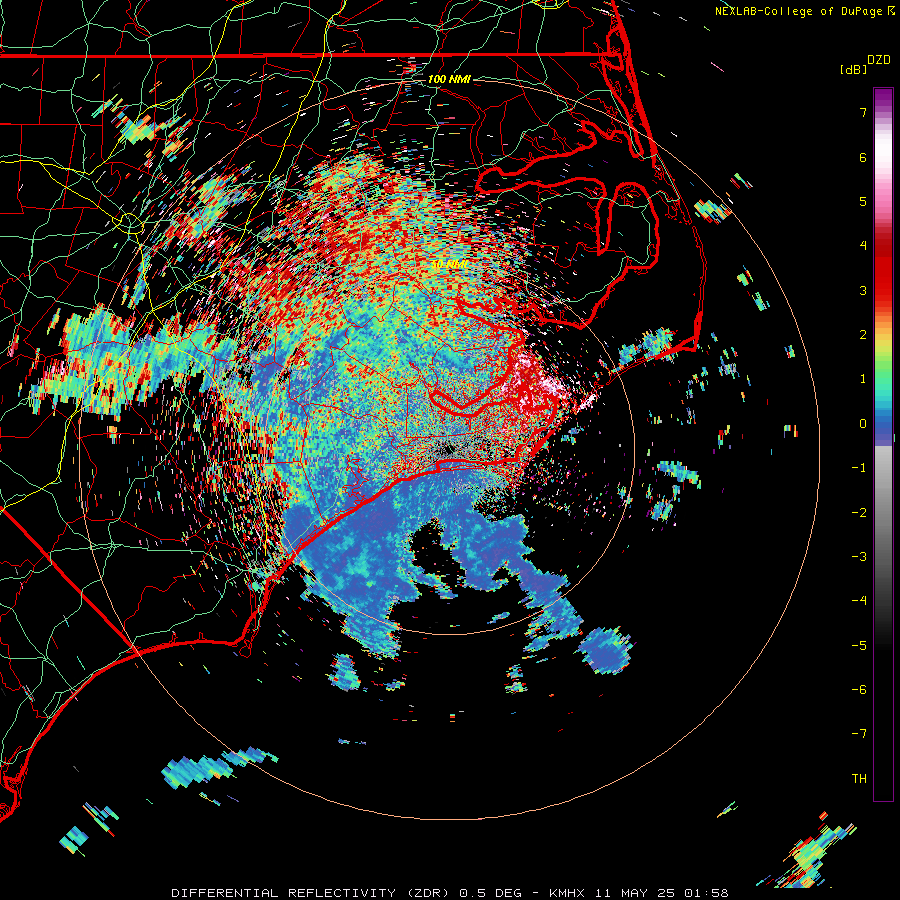The height and width of the screenshot is (900, 900).
Task: Click the 50 NMI range ring label
Action: point(449,265)
